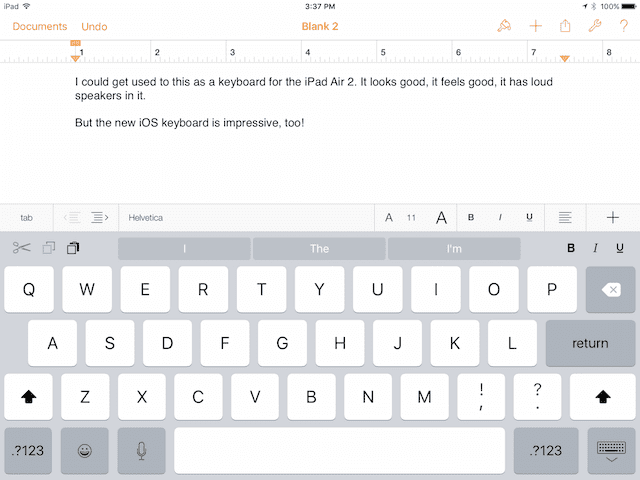The image size is (640, 480).
Task: Tap the help question mark icon
Action: [623, 26]
